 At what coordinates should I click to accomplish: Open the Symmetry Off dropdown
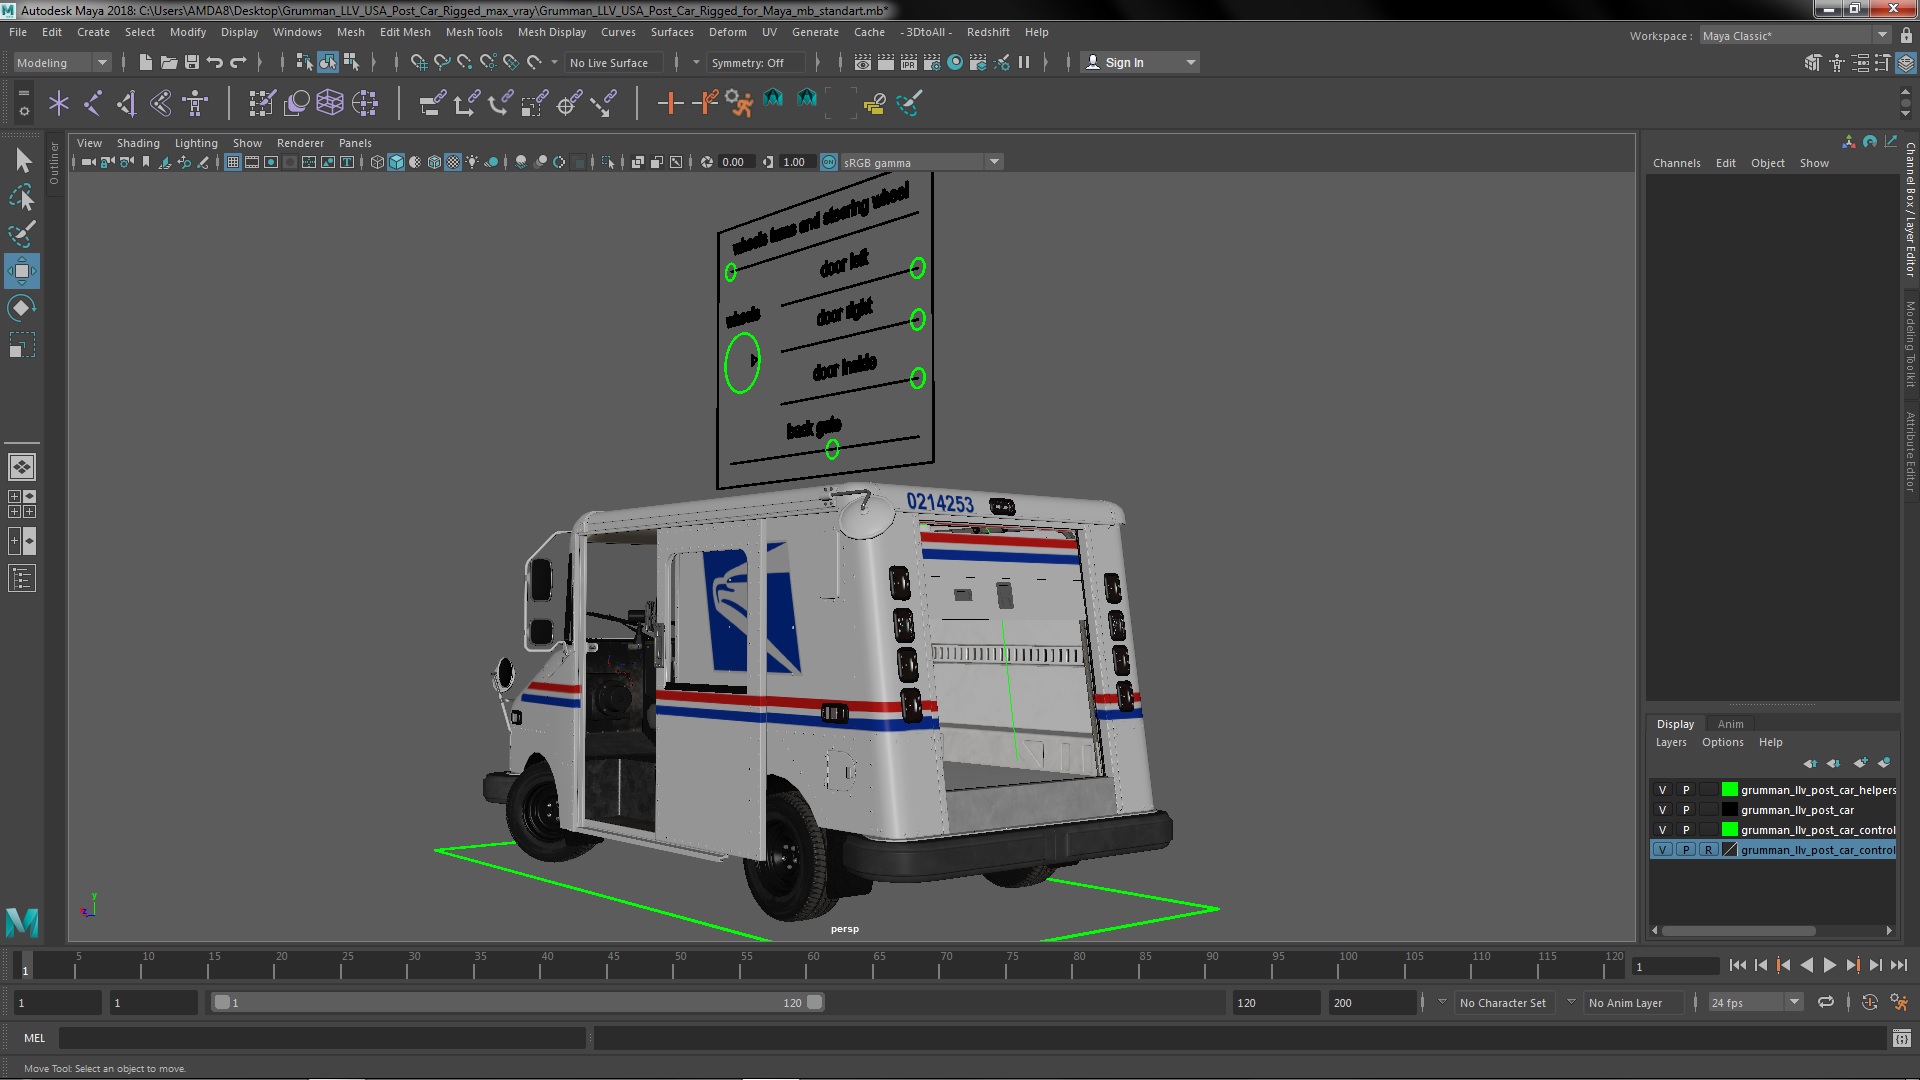(758, 62)
